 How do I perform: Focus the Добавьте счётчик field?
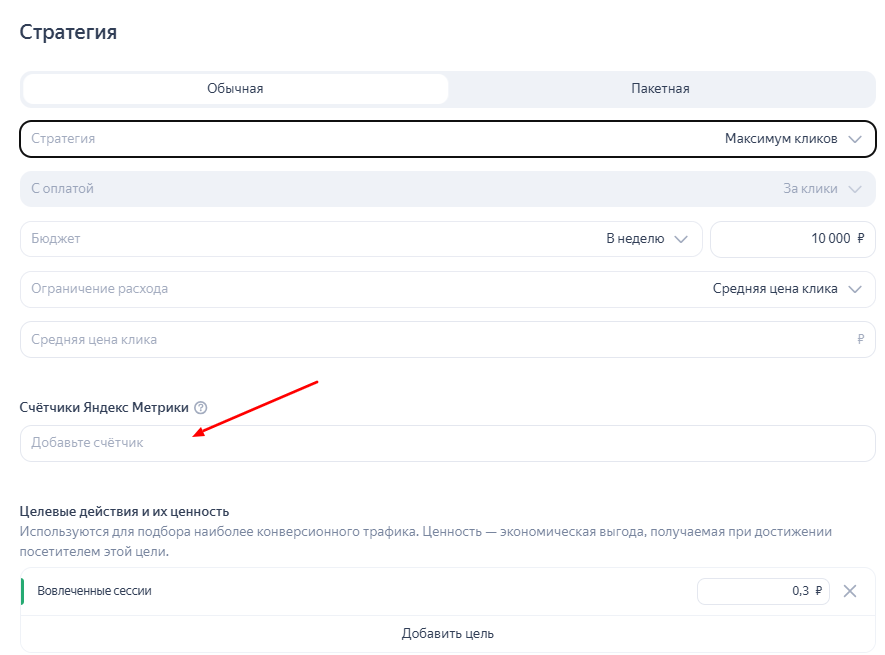[448, 443]
